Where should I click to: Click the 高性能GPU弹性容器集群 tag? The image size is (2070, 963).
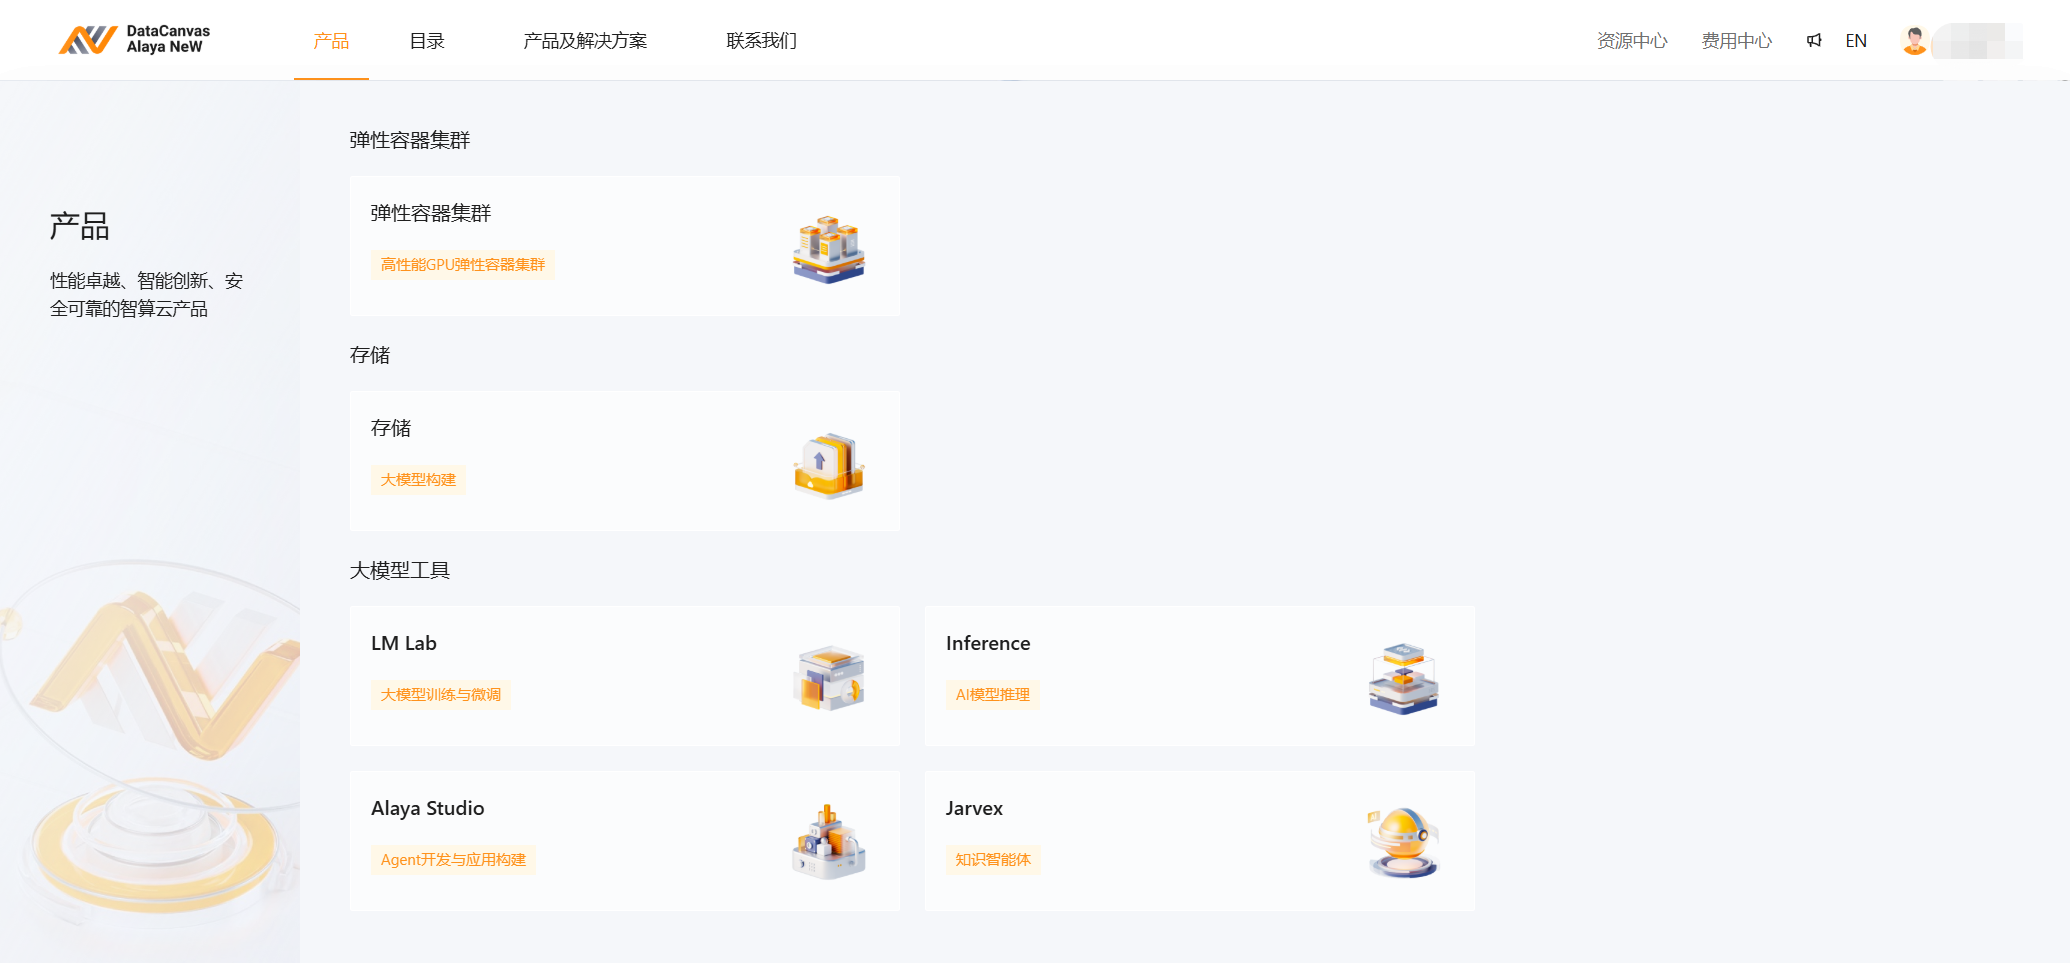(462, 265)
